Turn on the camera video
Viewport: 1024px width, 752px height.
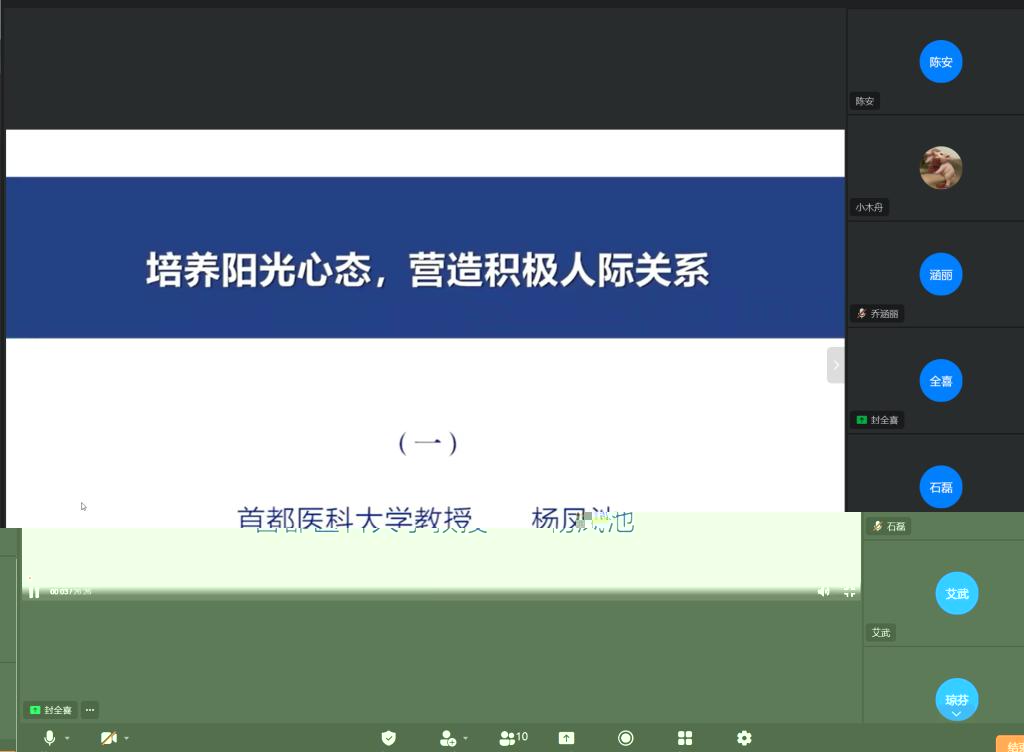tap(108, 738)
